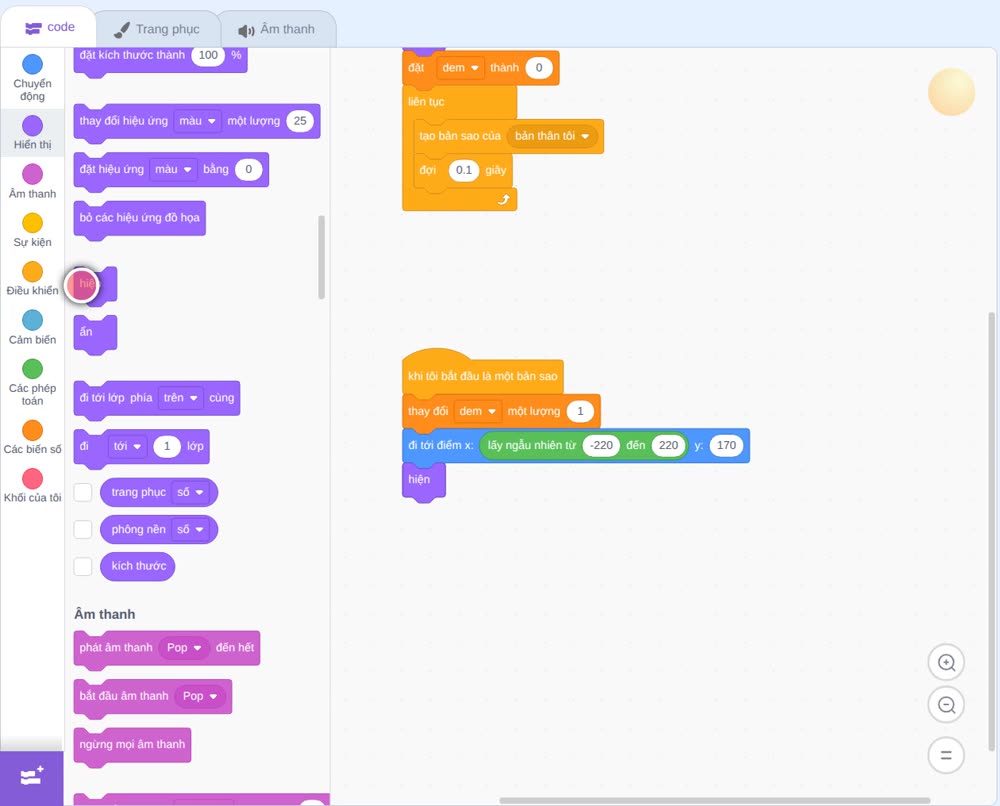
Task: Open Pop dropdown in phát âm thanh block
Action: (184, 648)
